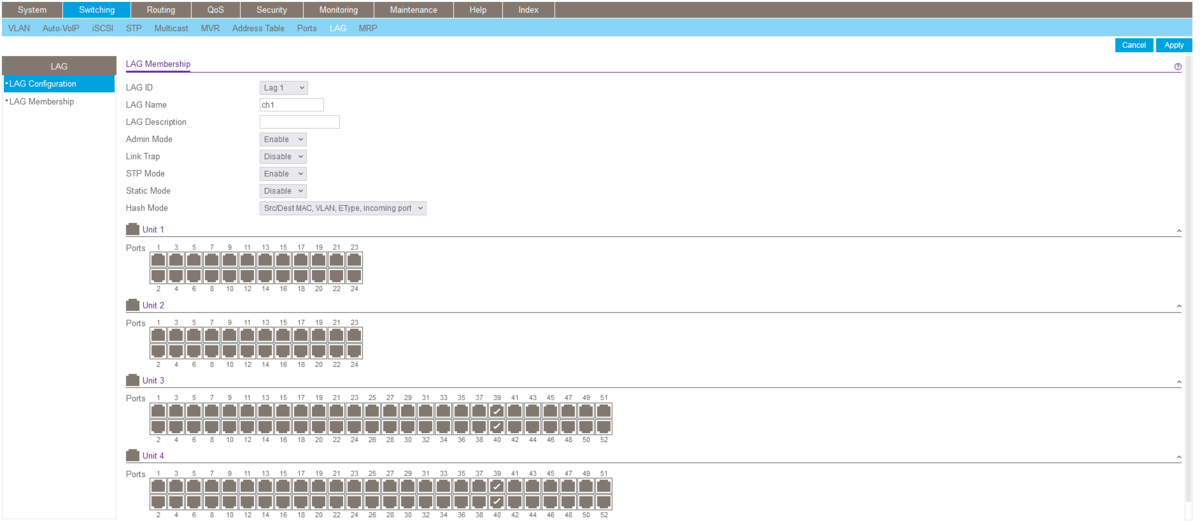
Task: Select port 24 icon in Unit 2
Action: click(354, 351)
